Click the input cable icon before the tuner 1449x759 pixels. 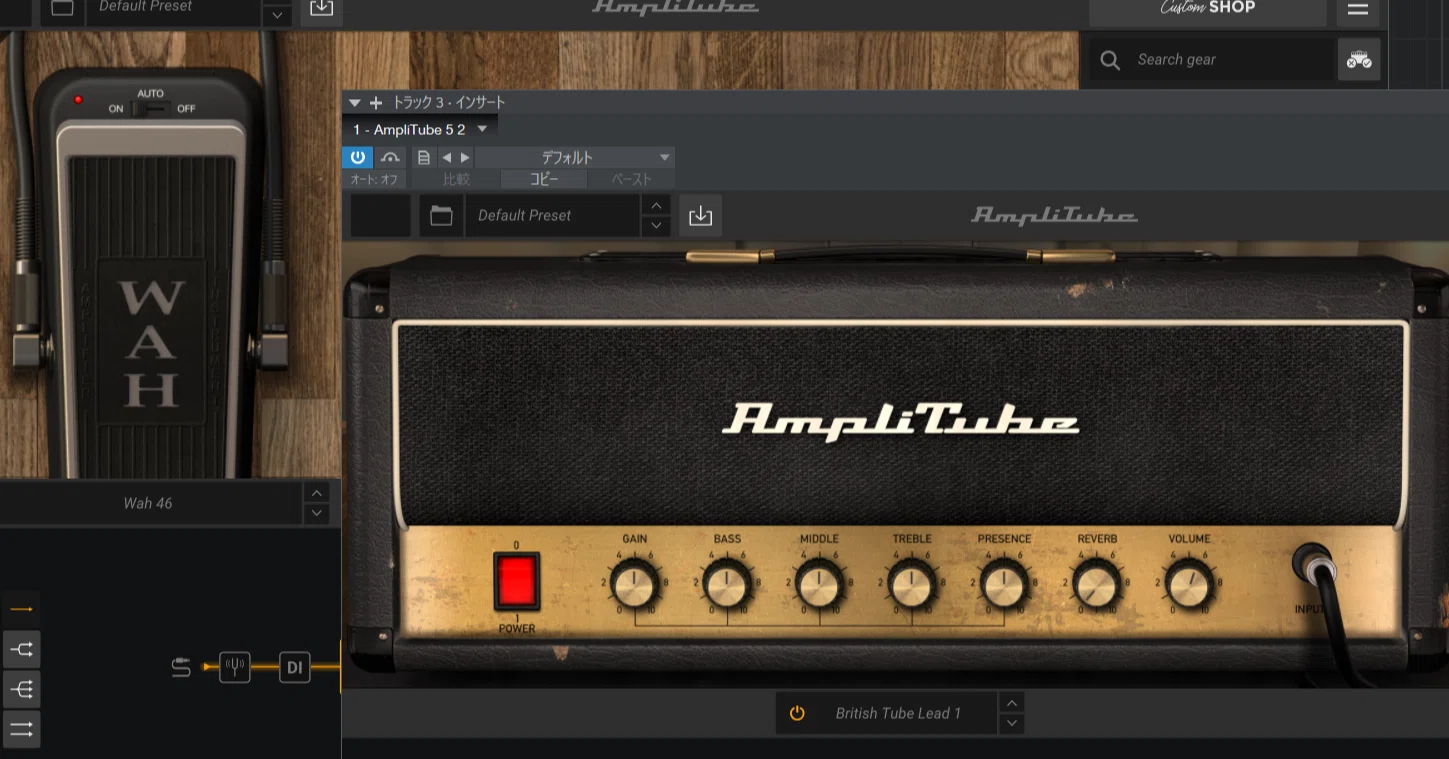click(181, 667)
